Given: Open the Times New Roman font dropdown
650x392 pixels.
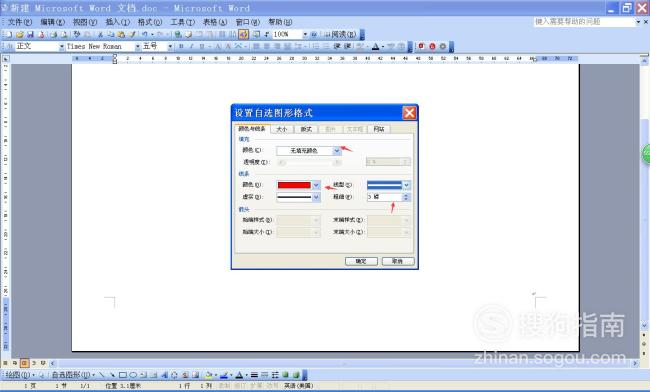Looking at the screenshot, I should coord(103,46).
